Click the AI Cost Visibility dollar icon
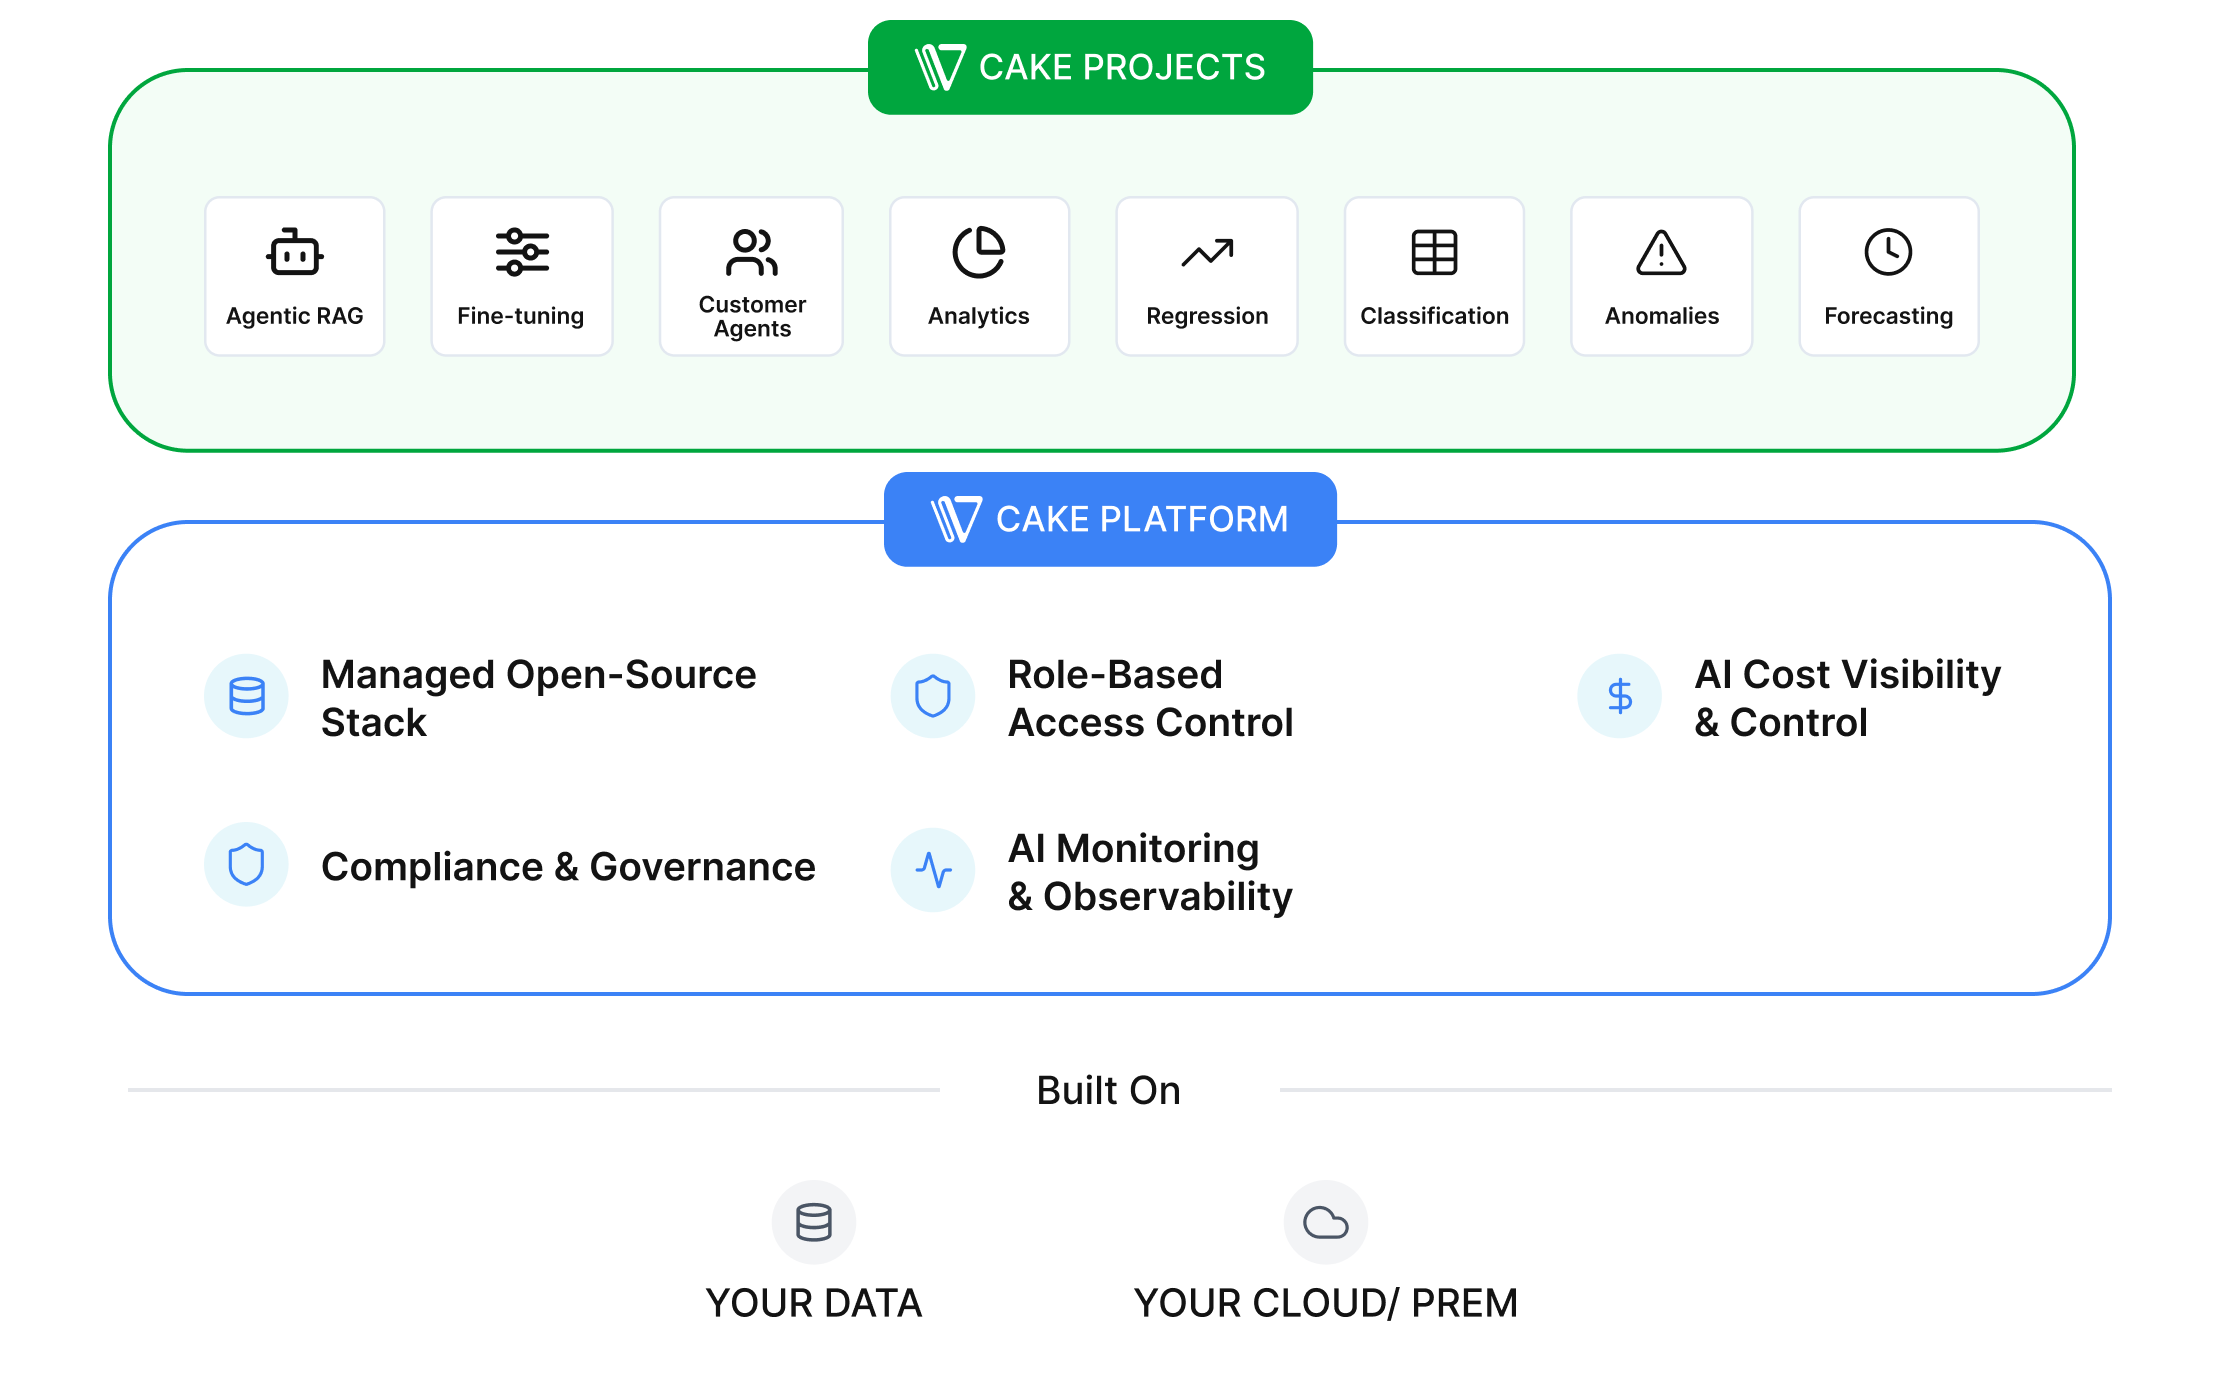The width and height of the screenshot is (2228, 1392). 1620,696
